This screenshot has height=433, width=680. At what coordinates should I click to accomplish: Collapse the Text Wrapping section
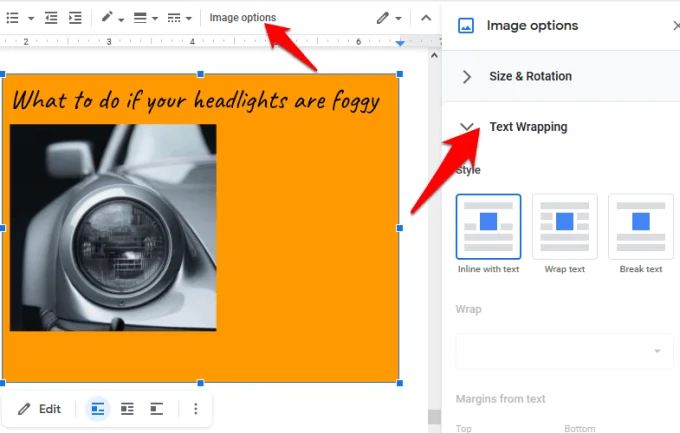[x=467, y=127]
